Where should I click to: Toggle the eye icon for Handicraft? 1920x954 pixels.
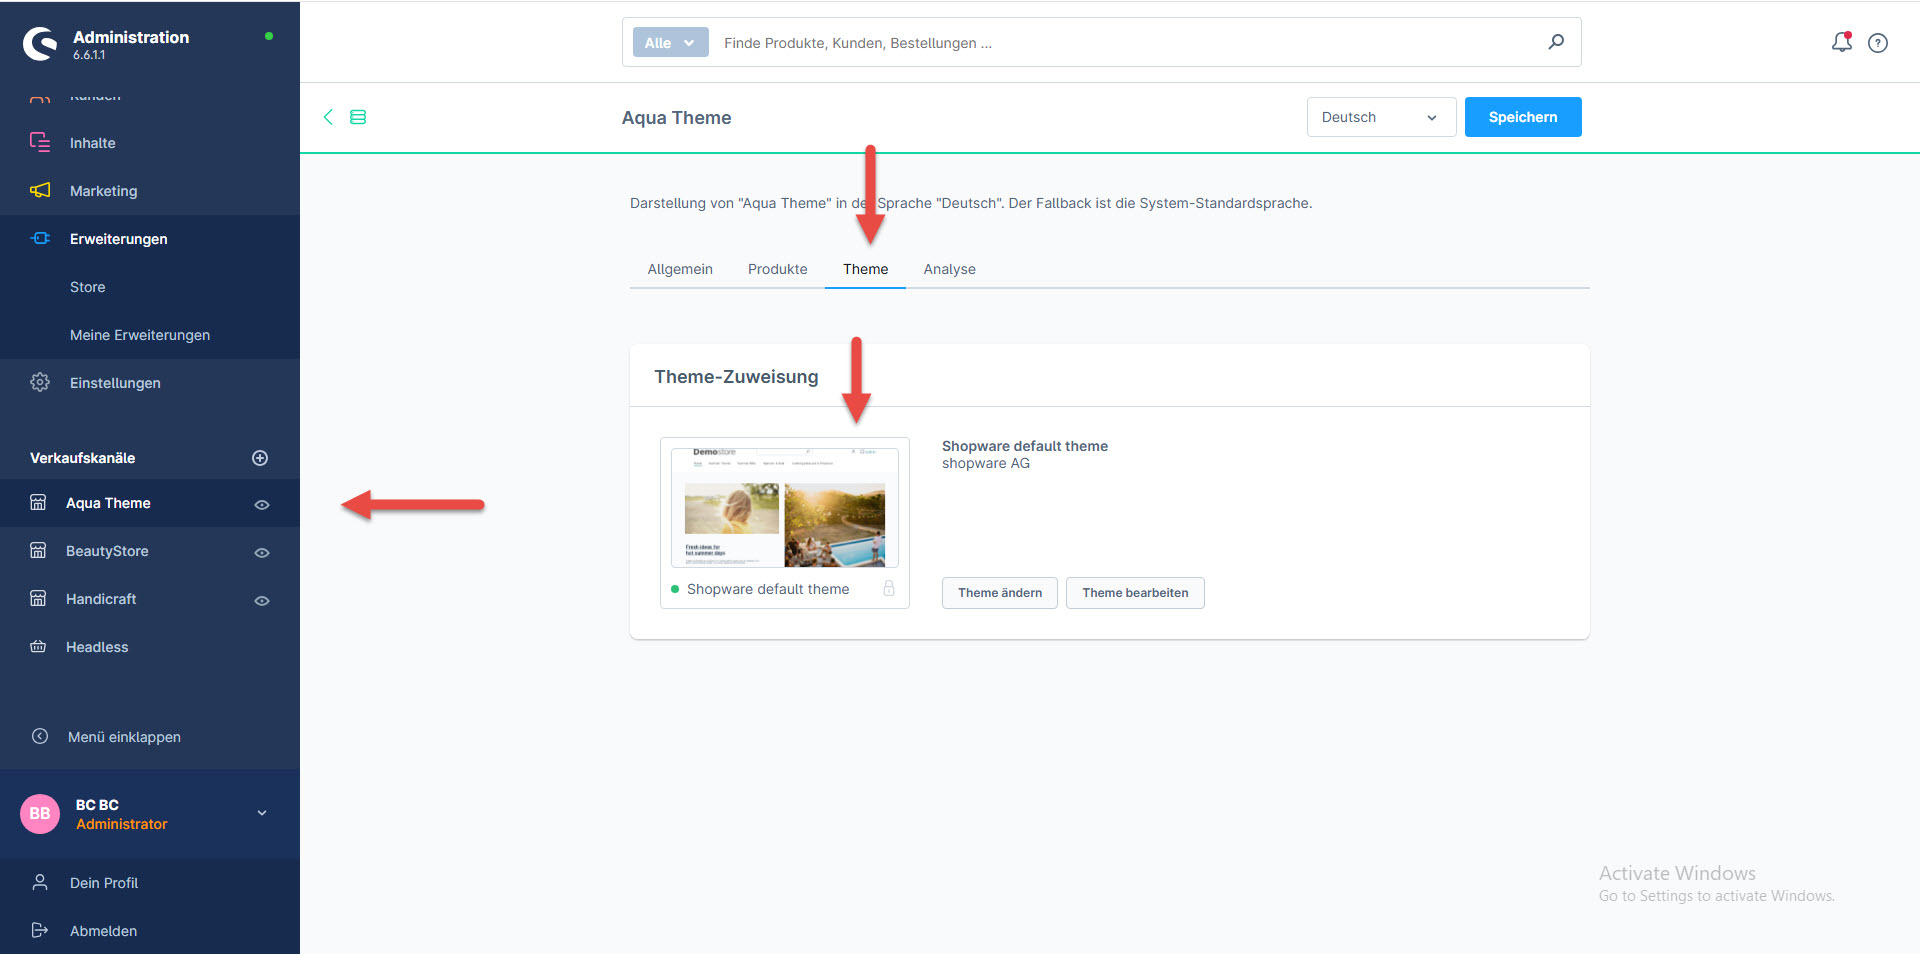tap(262, 601)
